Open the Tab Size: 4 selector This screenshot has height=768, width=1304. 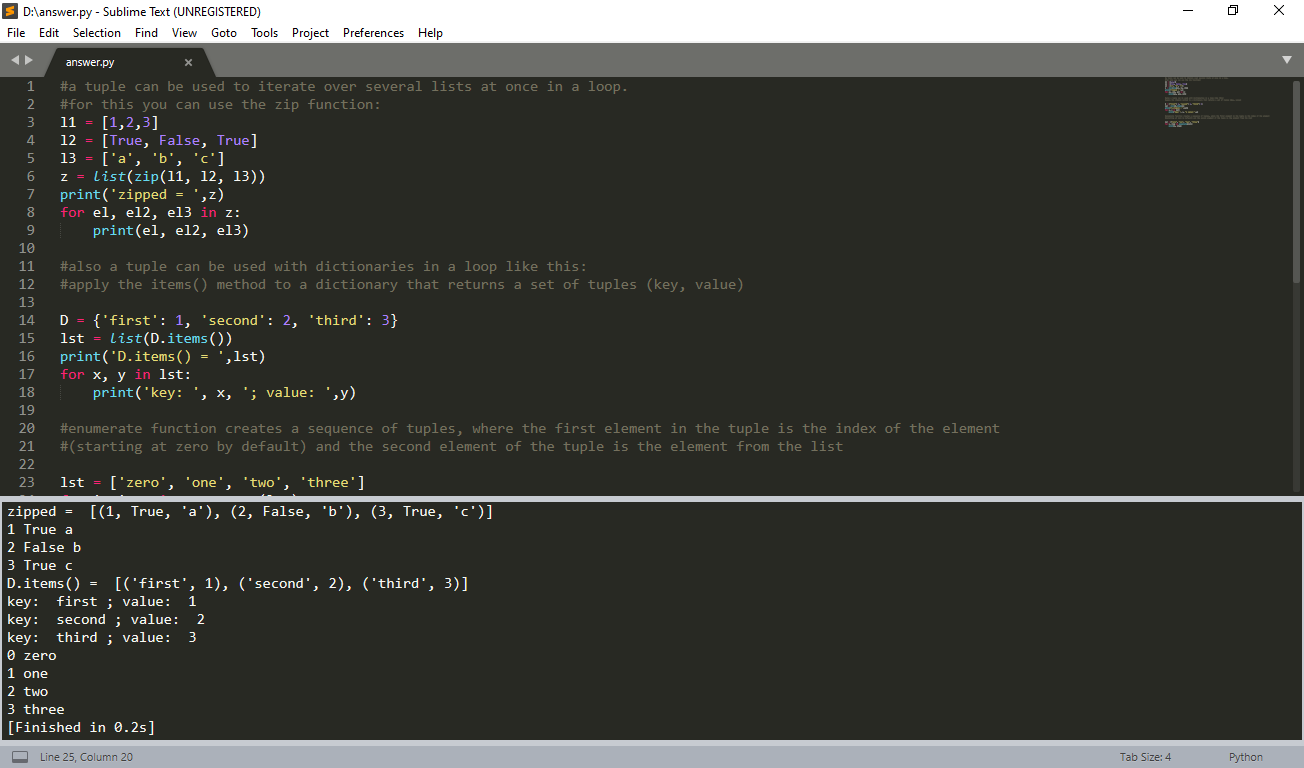[1145, 757]
